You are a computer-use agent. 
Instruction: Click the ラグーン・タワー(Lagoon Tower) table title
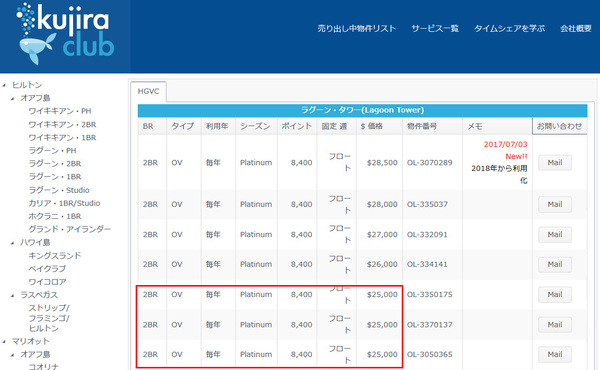362,110
